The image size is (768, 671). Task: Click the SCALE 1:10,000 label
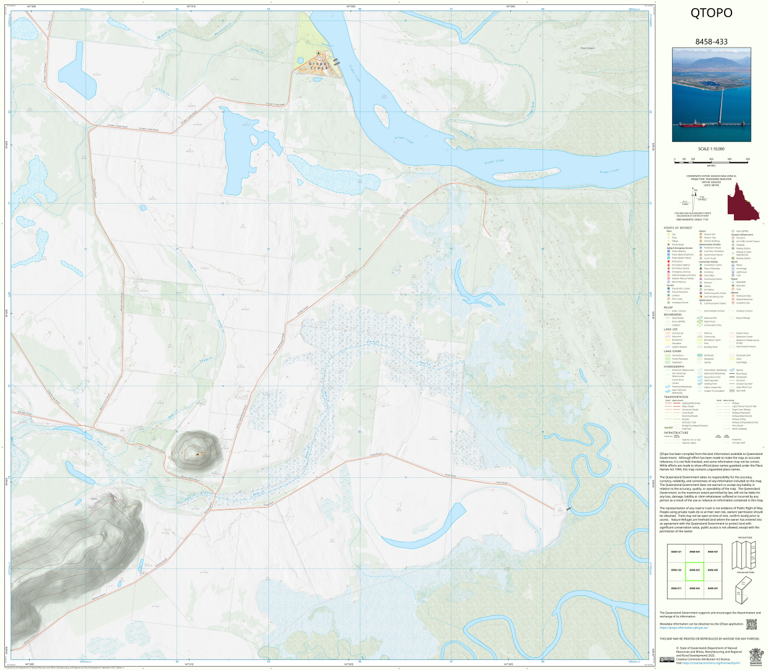[x=711, y=148]
